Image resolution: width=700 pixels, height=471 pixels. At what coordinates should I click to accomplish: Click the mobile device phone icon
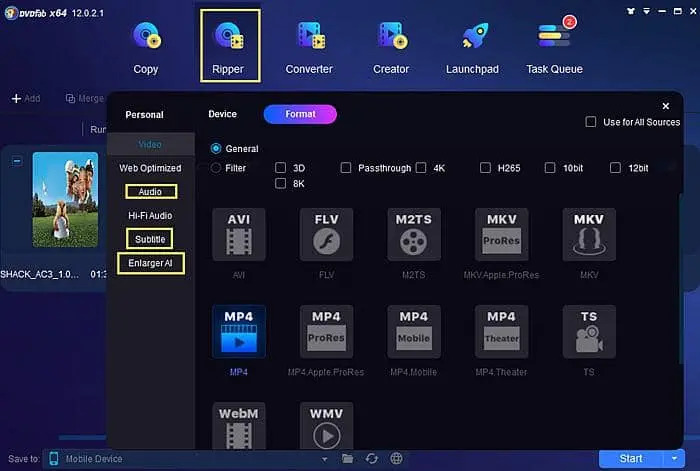pos(54,458)
